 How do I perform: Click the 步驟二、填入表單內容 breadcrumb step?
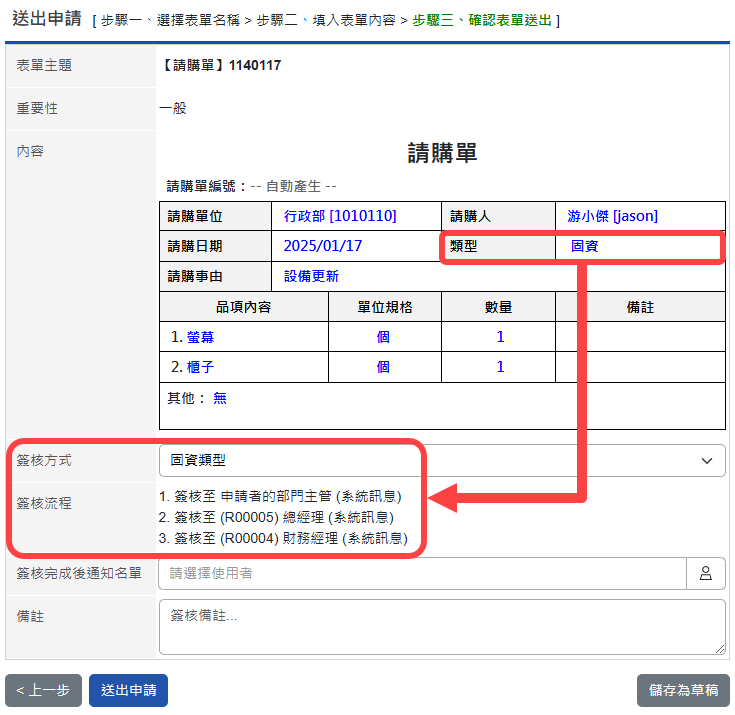(326, 20)
